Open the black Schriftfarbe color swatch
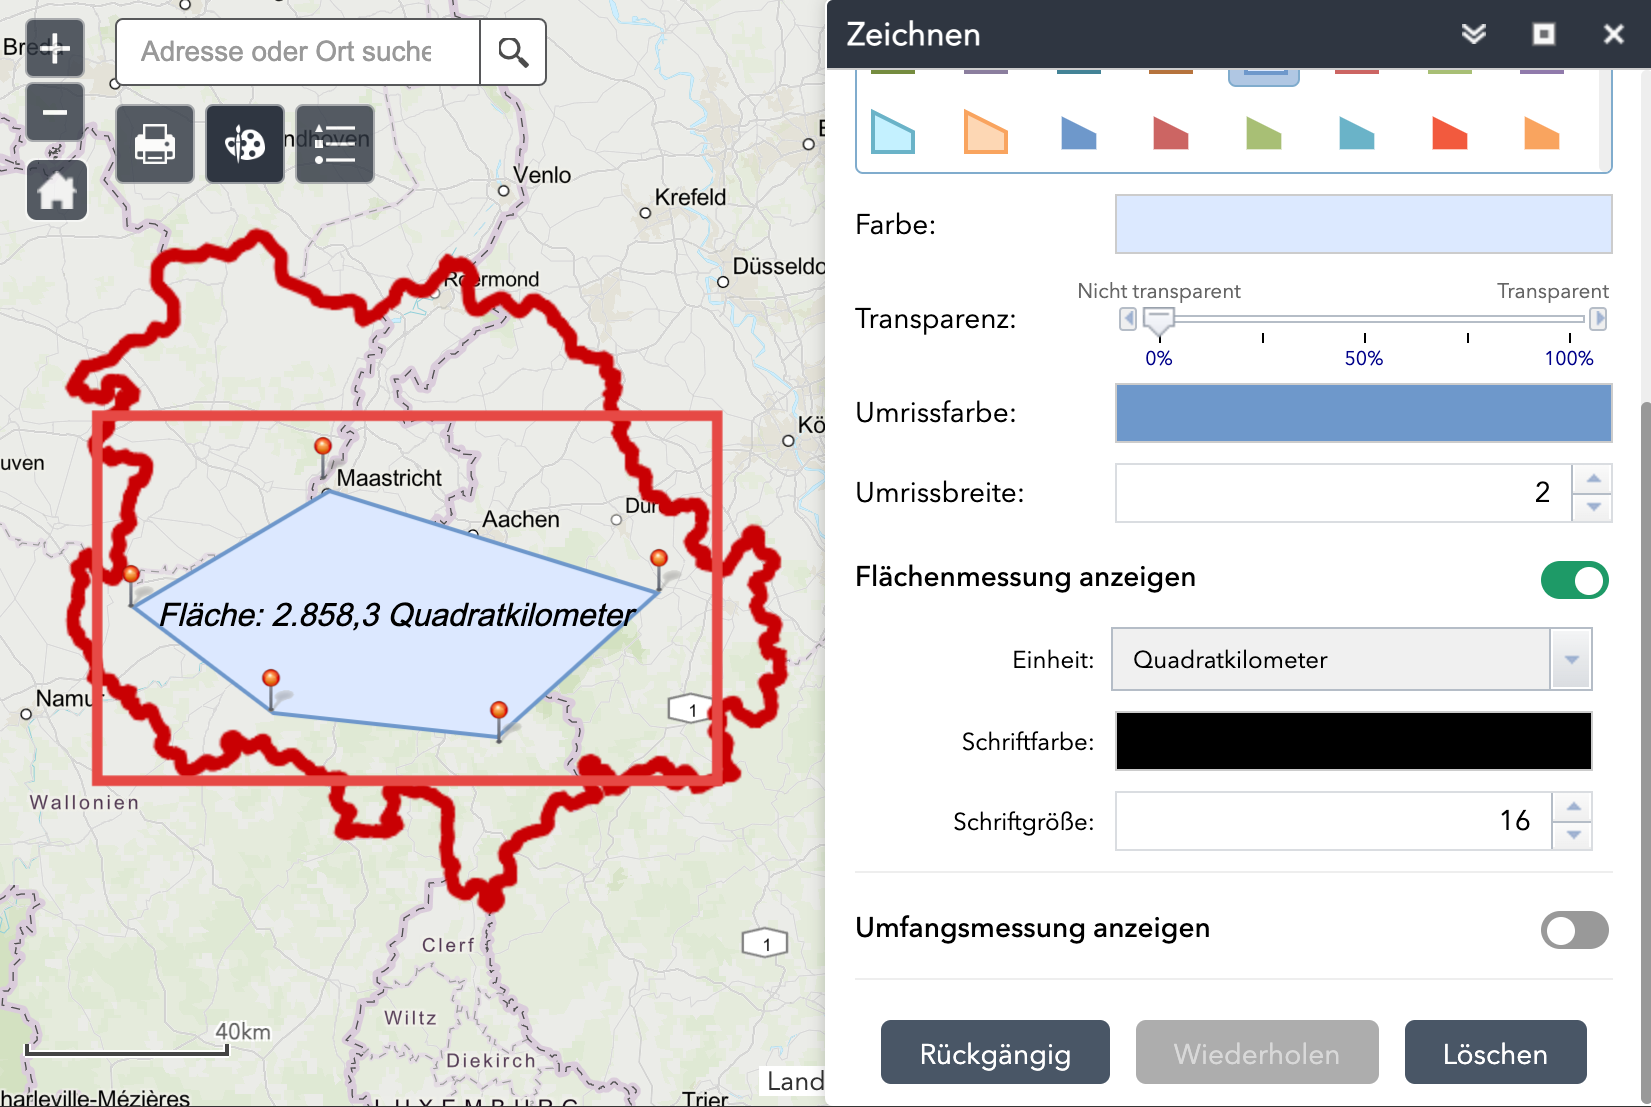The image size is (1651, 1107). click(1353, 741)
